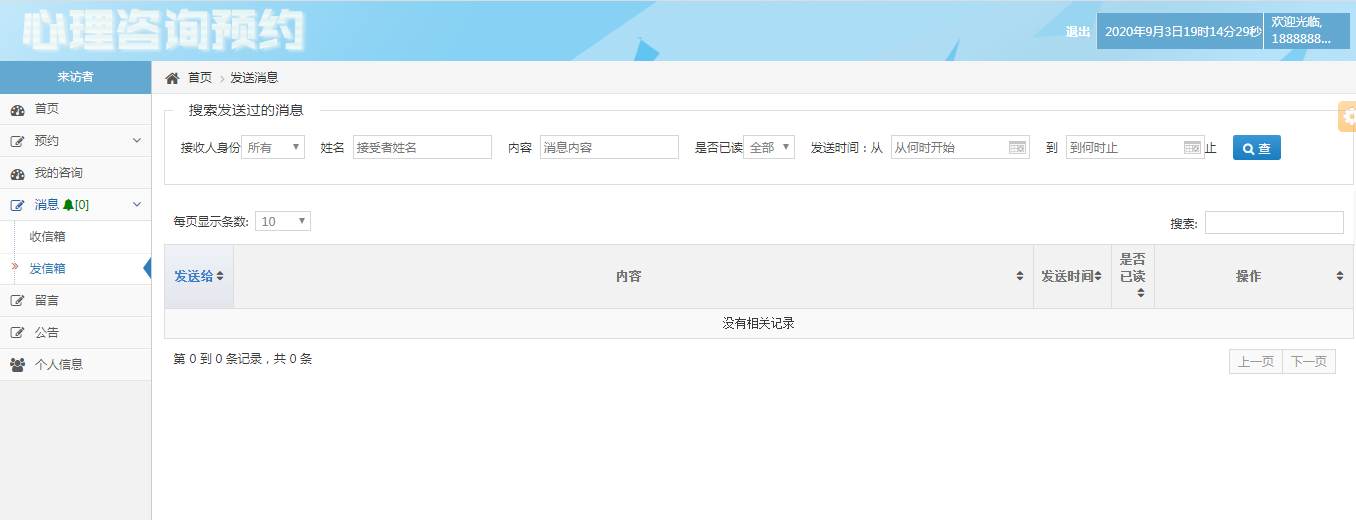Click the 搜索发送过的消息 legend
This screenshot has width=1356, height=520.
click(x=246, y=111)
